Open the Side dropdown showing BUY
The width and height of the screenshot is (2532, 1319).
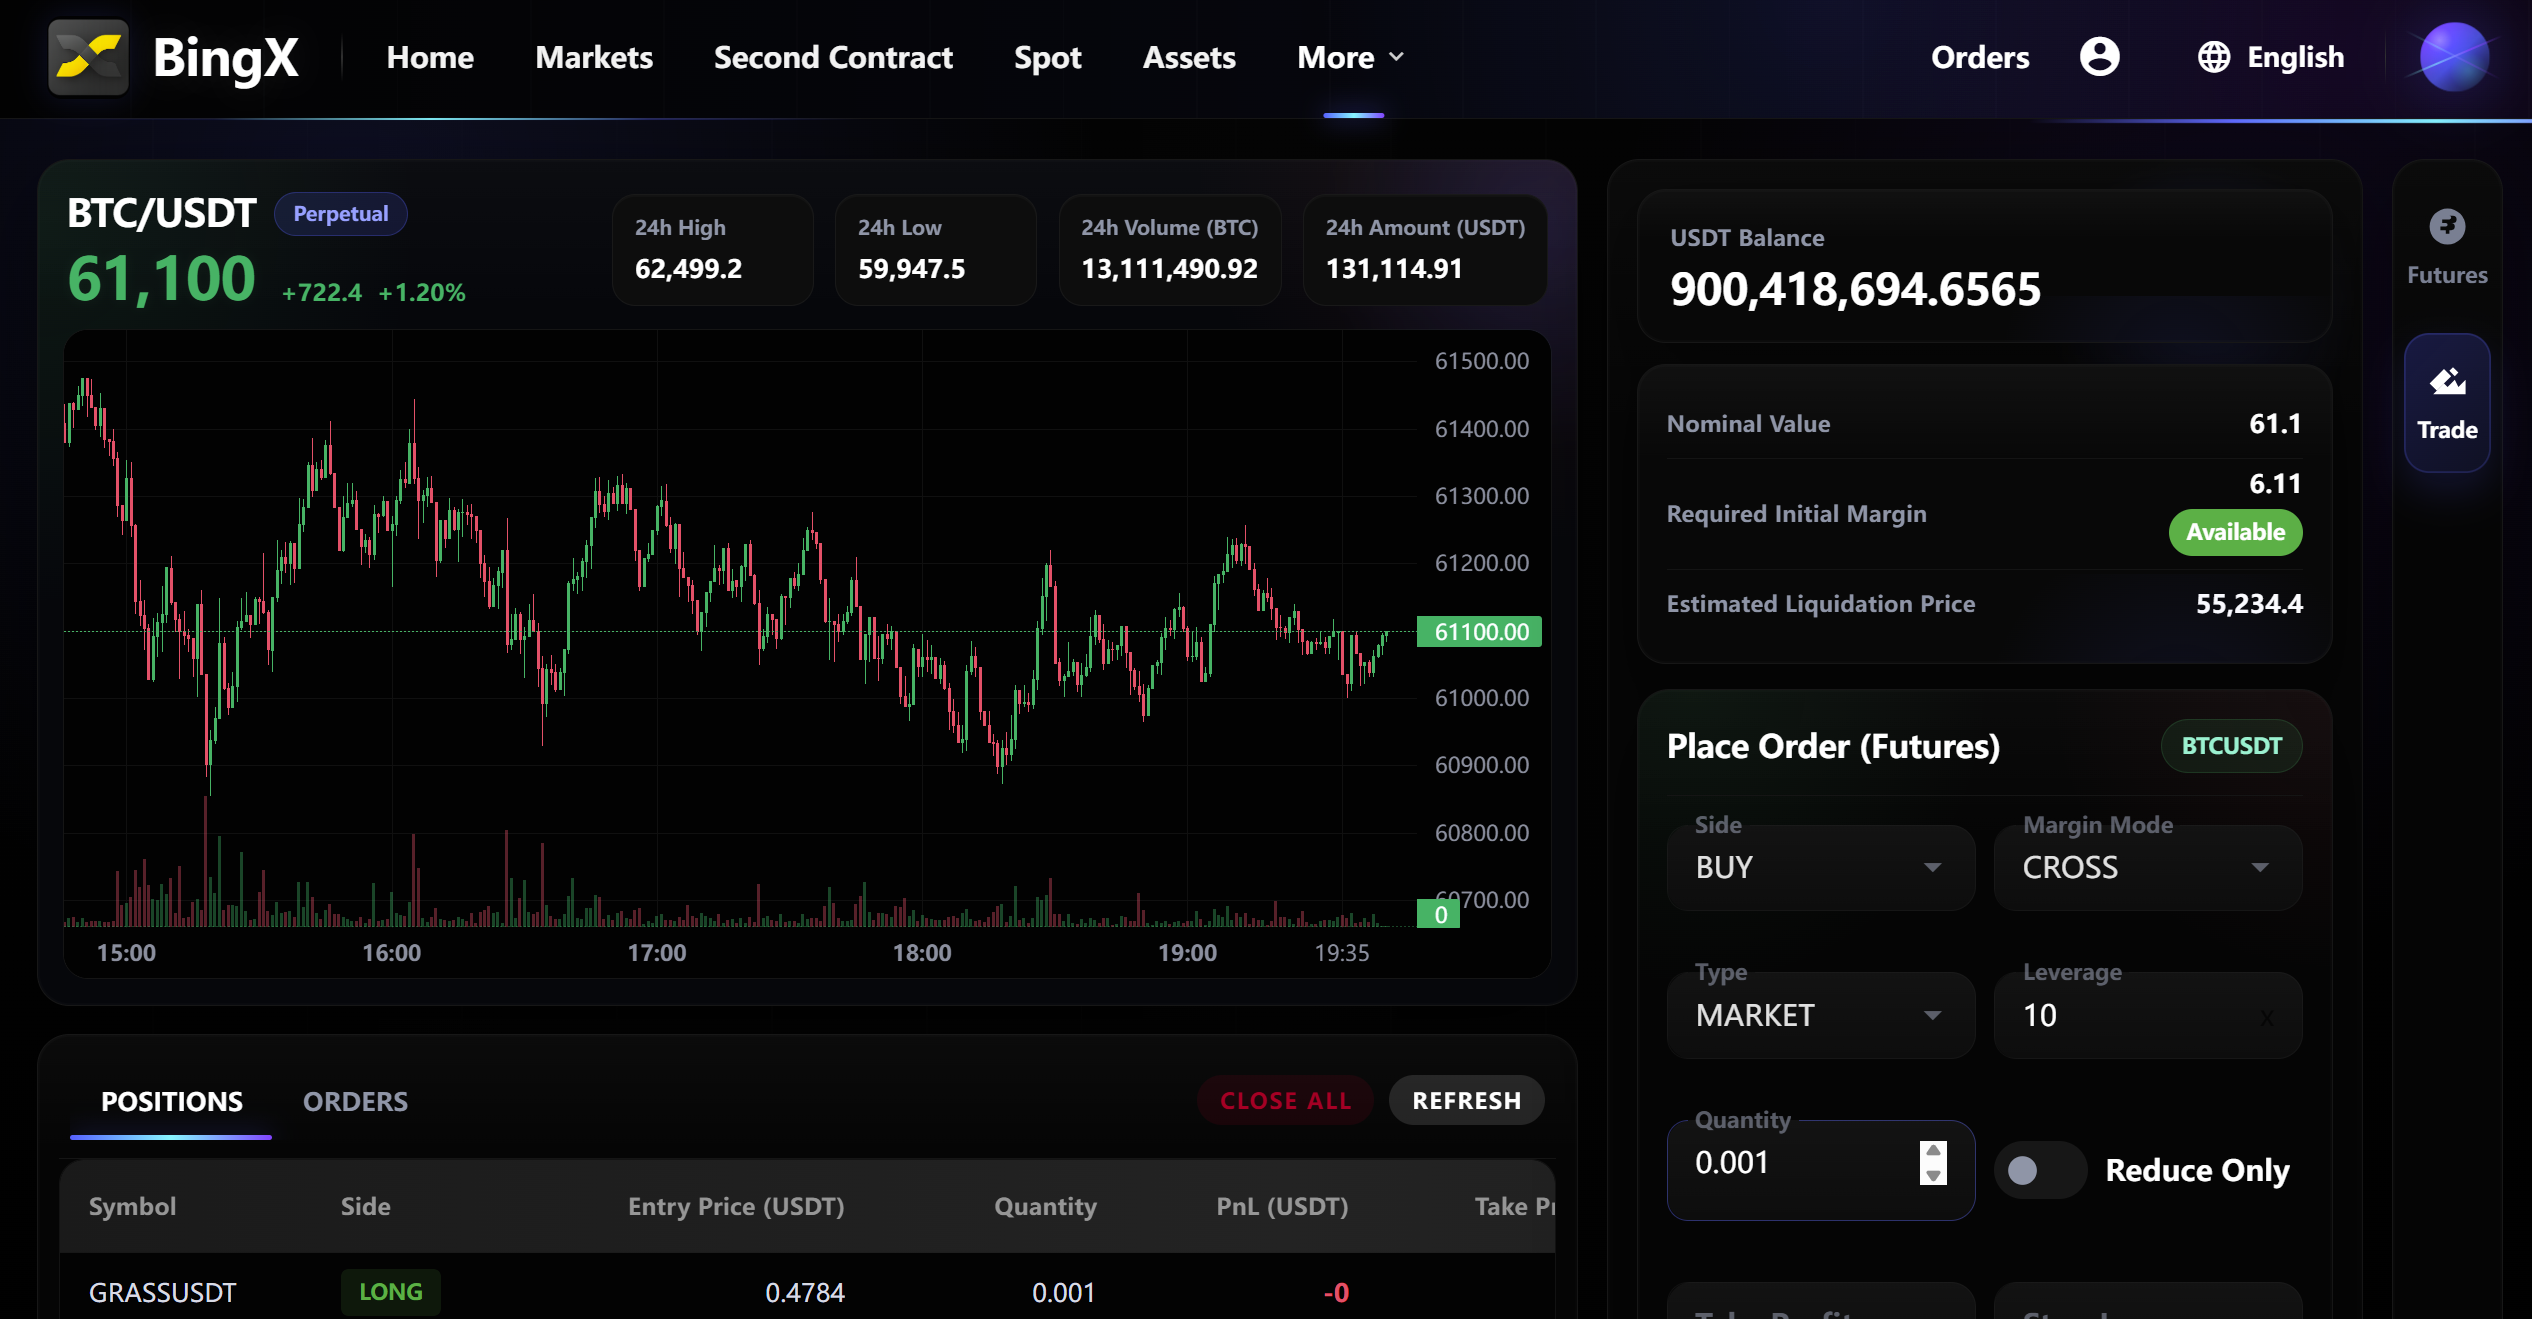click(1820, 867)
